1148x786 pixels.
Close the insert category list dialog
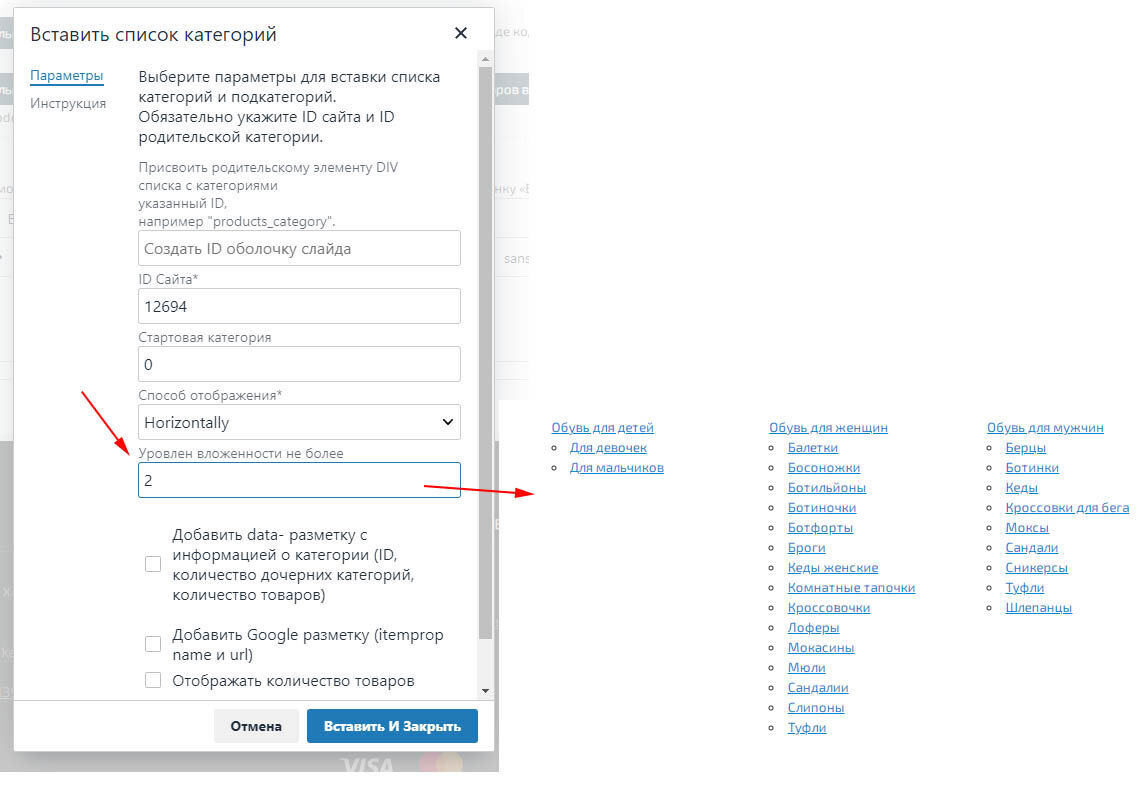[x=460, y=33]
